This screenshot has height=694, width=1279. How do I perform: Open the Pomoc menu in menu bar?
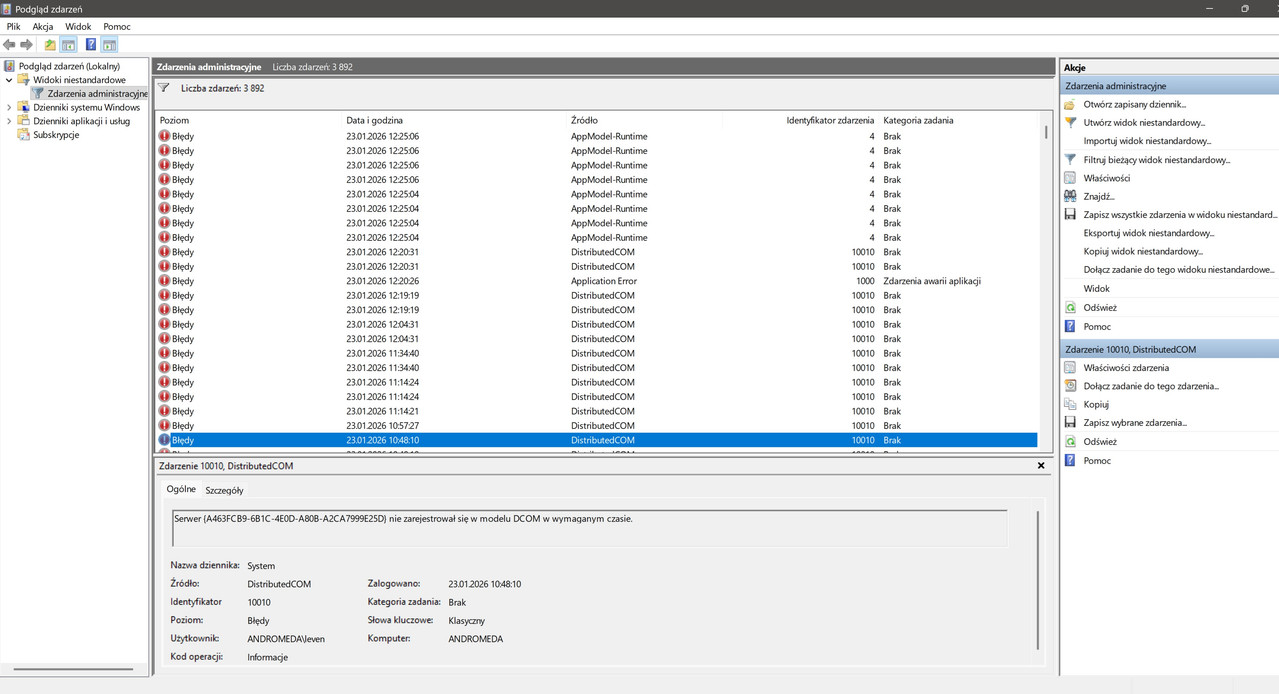pos(117,26)
